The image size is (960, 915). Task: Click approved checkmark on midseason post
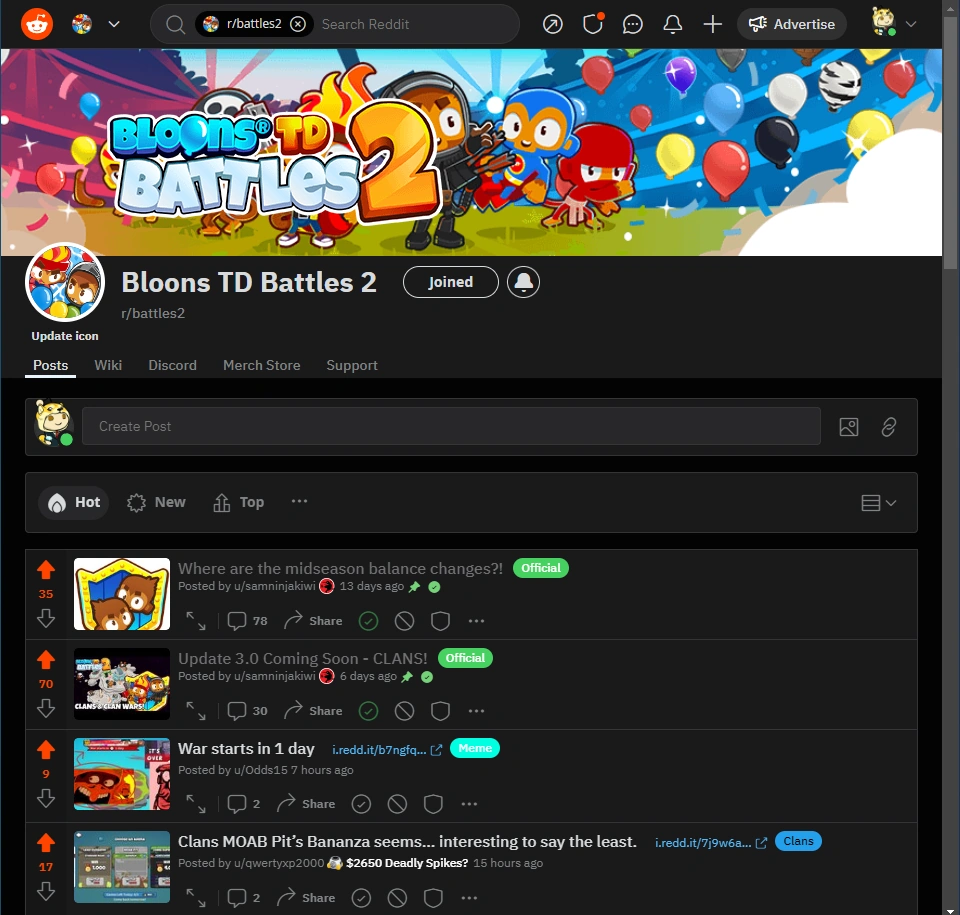click(368, 621)
